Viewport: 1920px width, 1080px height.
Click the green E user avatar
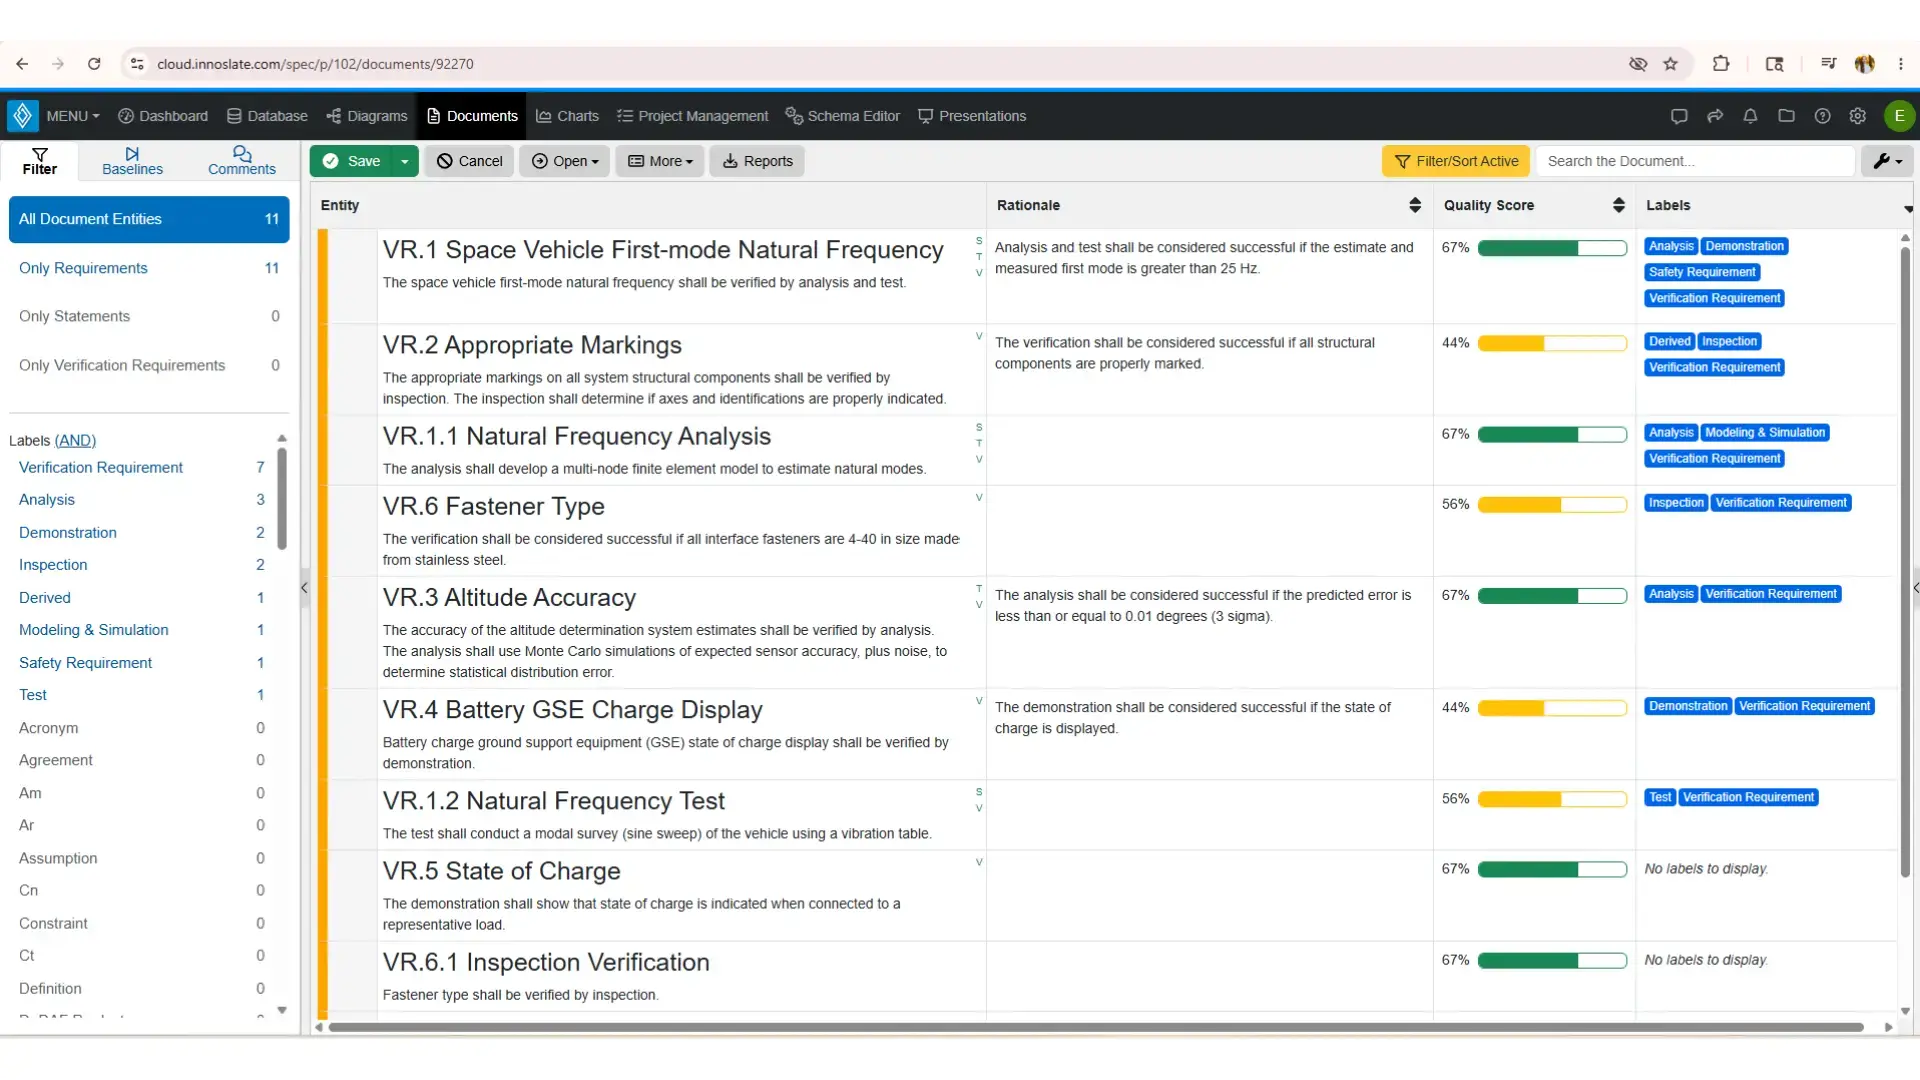1898,116
